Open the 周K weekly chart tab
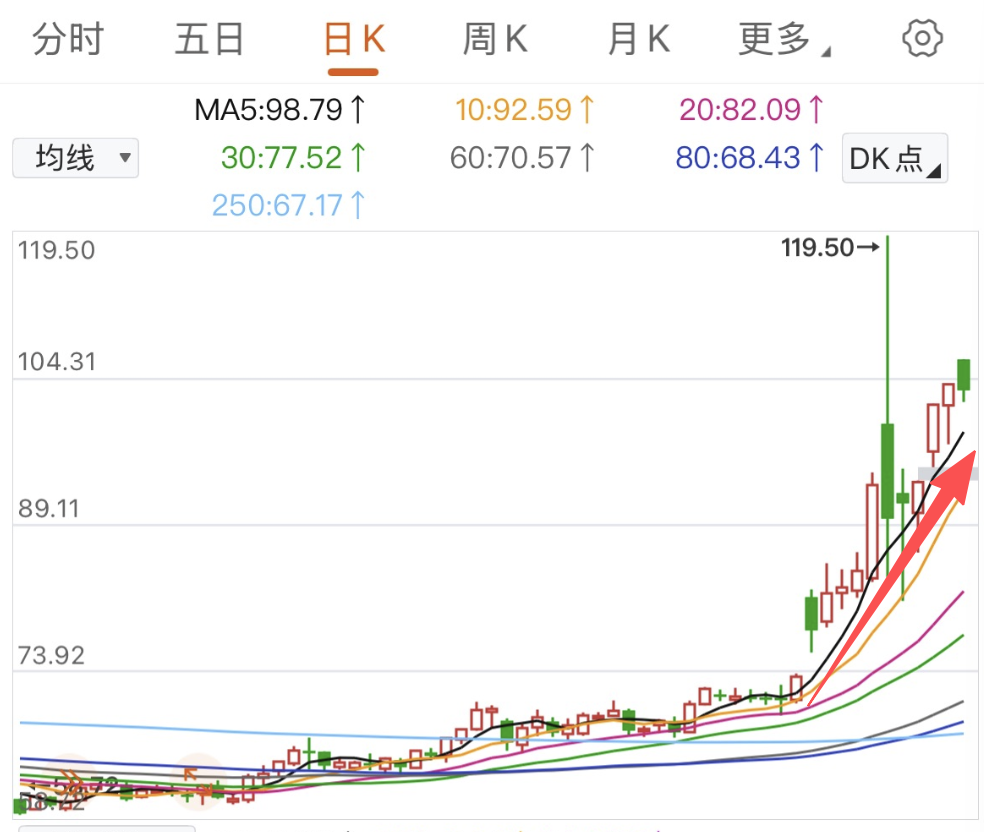This screenshot has height=832, width=984. (495, 40)
